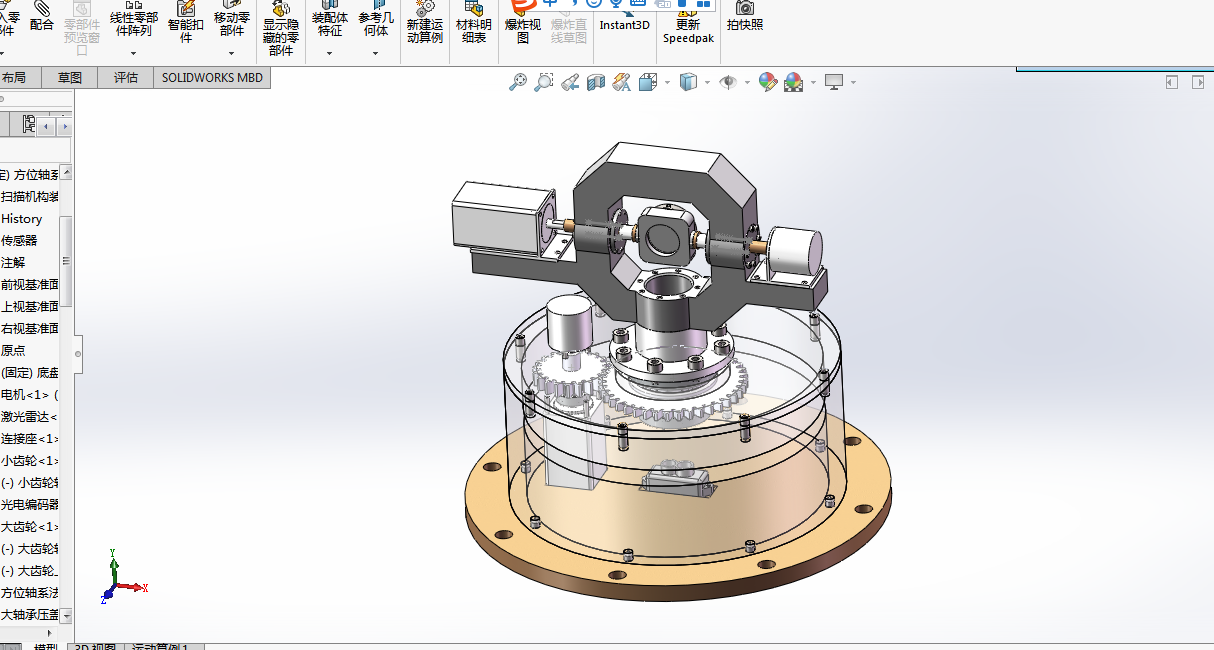Click the 新建运动算例 button

click(x=425, y=24)
